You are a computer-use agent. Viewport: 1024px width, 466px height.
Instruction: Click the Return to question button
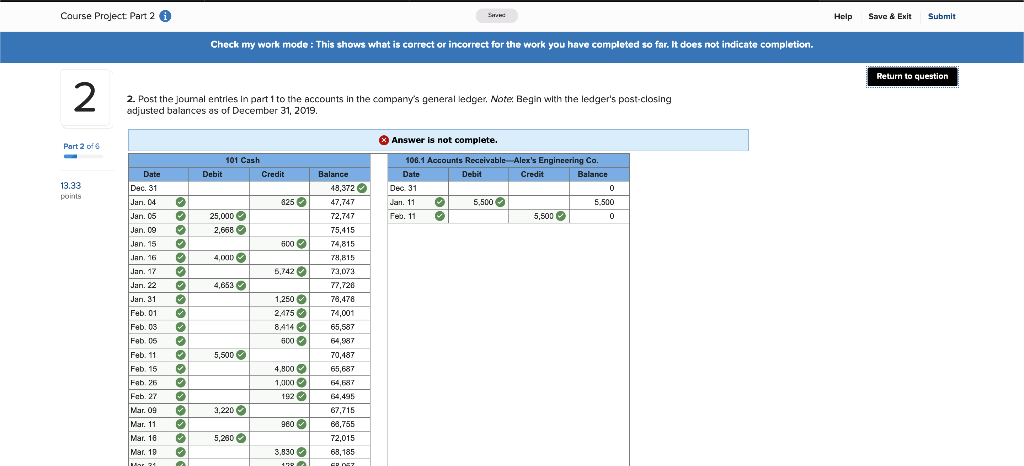pos(912,76)
